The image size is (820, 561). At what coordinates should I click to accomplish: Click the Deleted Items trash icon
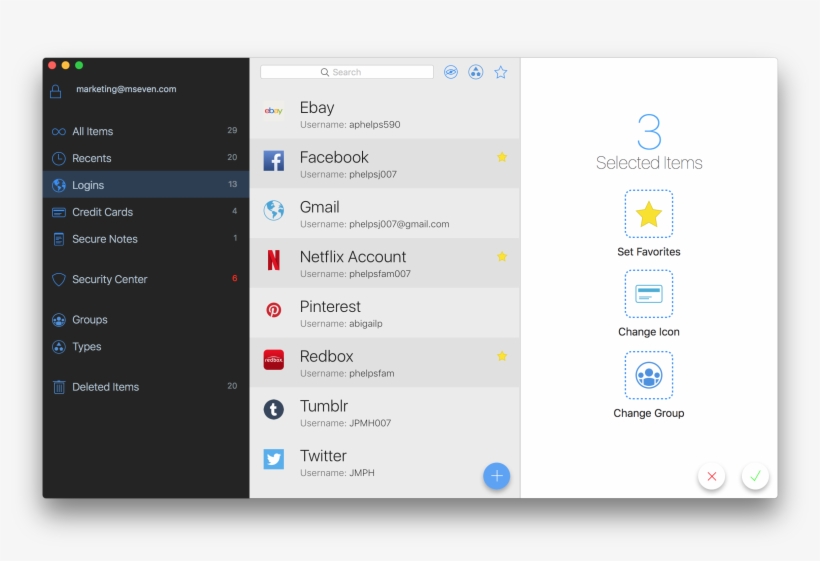(x=59, y=387)
